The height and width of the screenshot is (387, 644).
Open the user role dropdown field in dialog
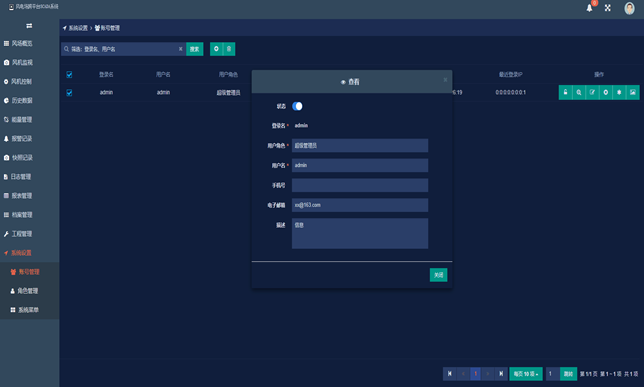(x=360, y=145)
